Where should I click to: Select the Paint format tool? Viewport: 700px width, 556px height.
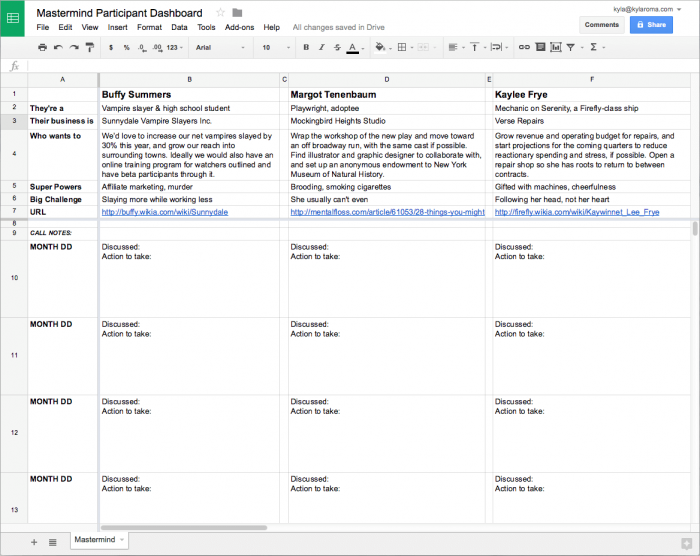[x=90, y=47]
